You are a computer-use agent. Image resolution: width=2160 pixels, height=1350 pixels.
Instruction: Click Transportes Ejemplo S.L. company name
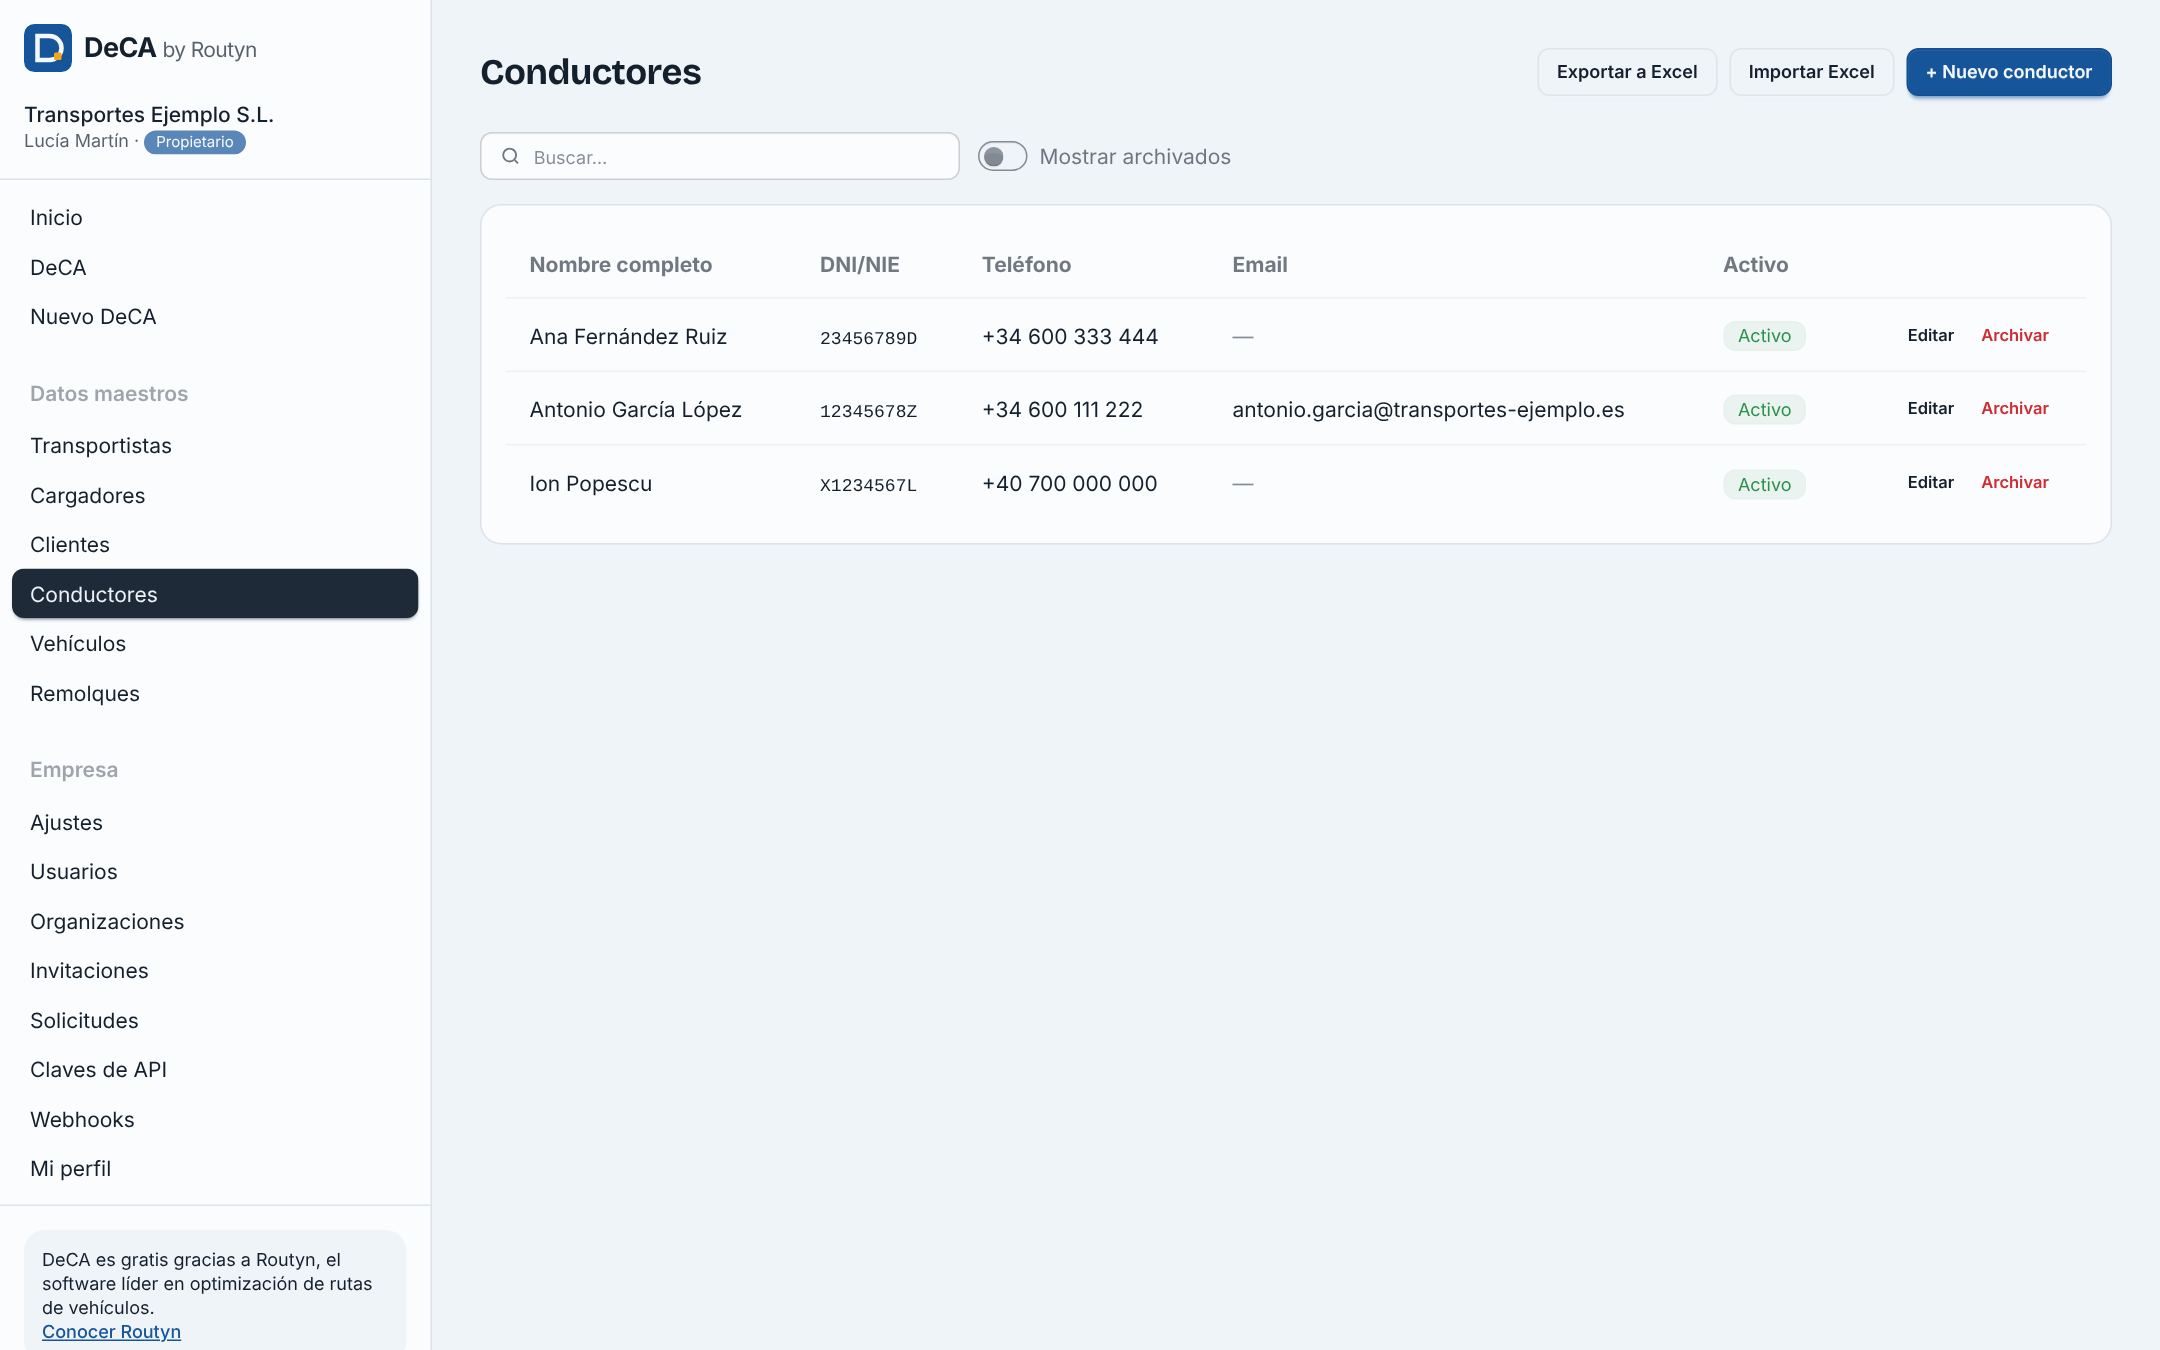click(149, 115)
